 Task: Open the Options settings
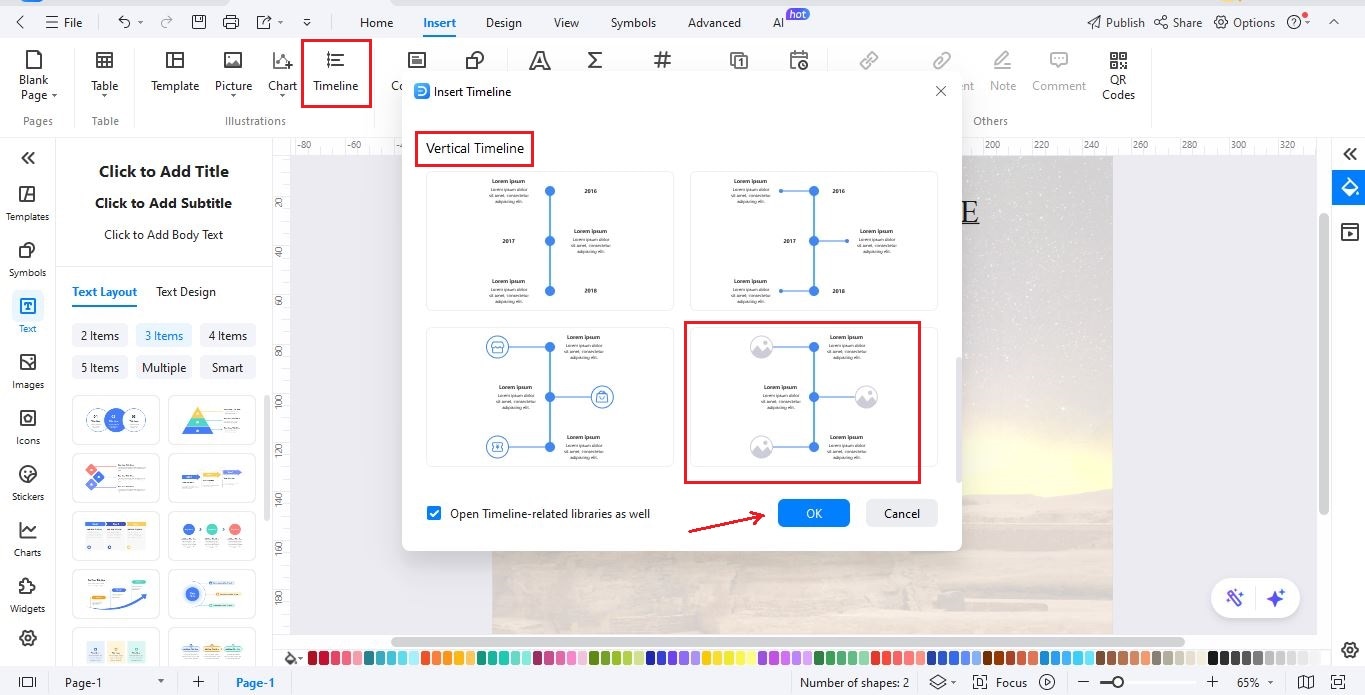[x=1245, y=22]
